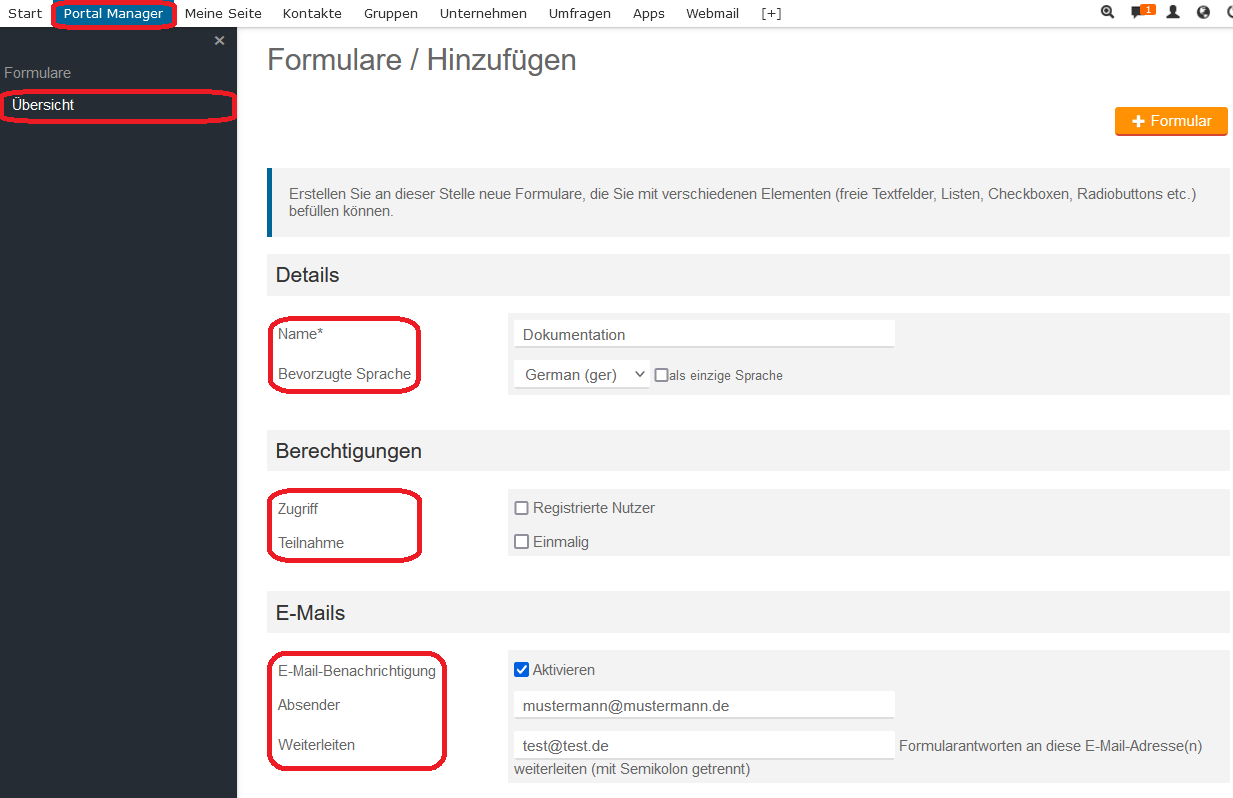Open Webmail in the top menu

tap(713, 14)
